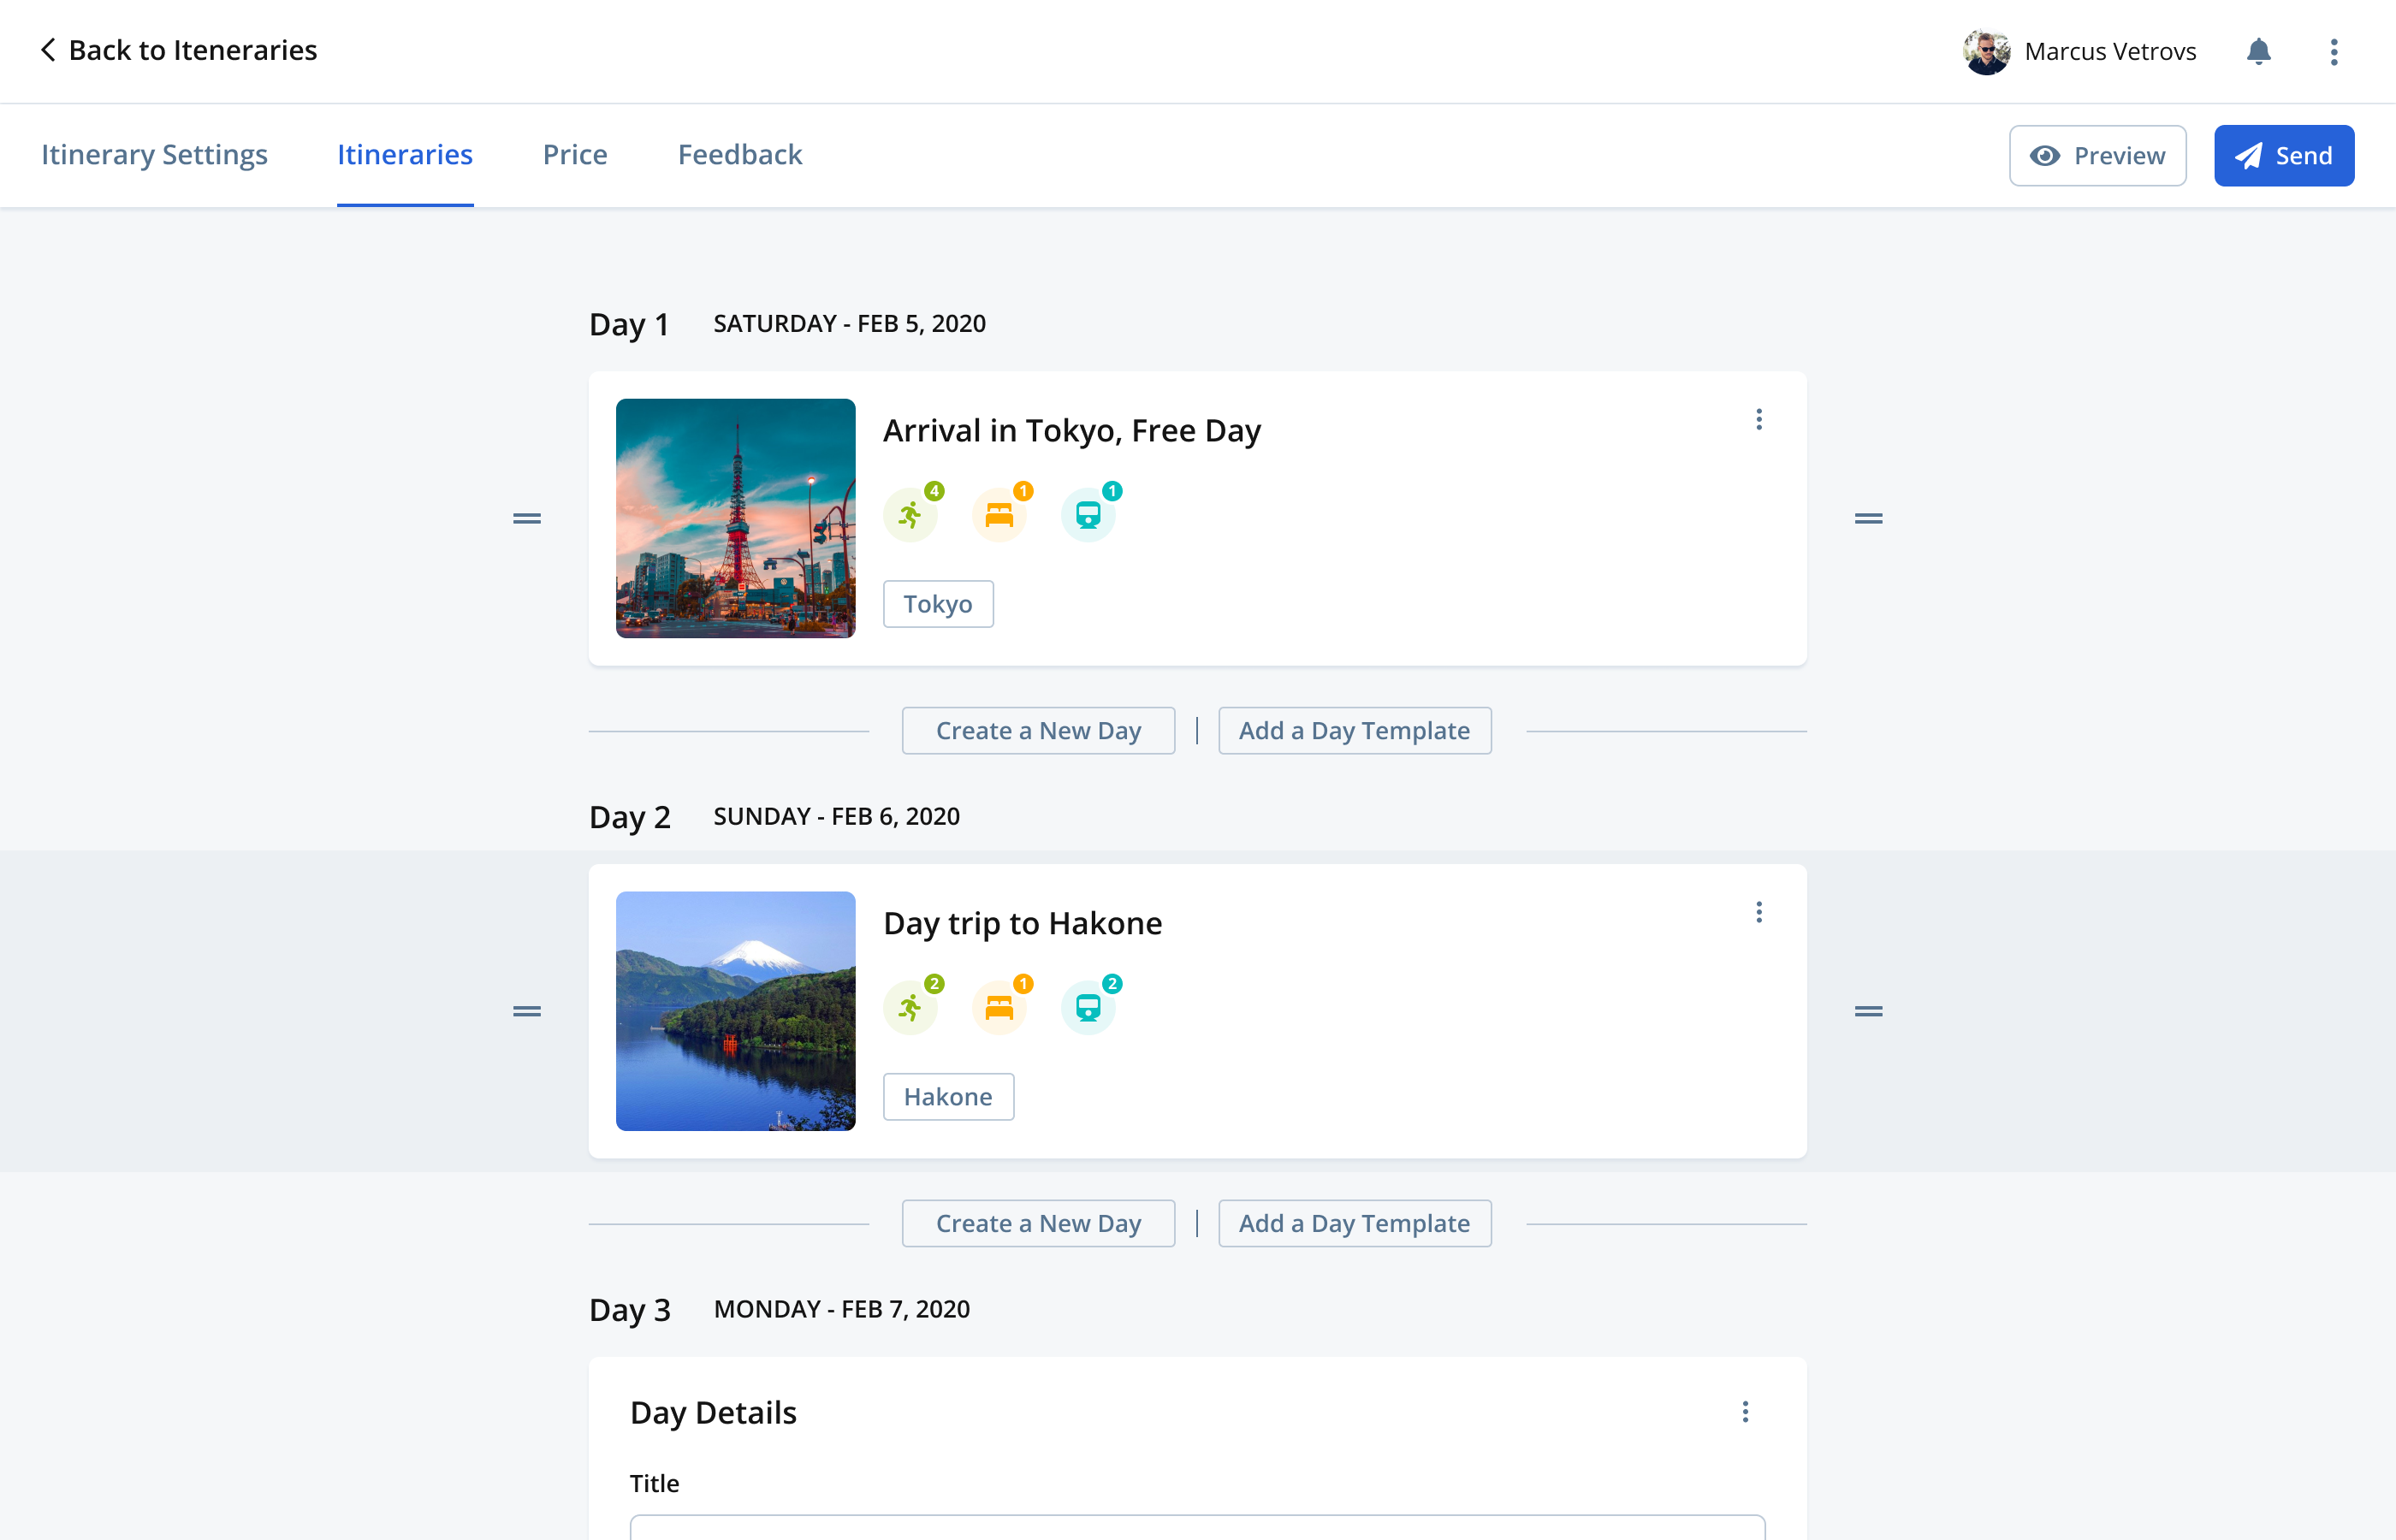The width and height of the screenshot is (2396, 1540).
Task: Grab the left drag handle of Day 1
Action: (x=527, y=518)
